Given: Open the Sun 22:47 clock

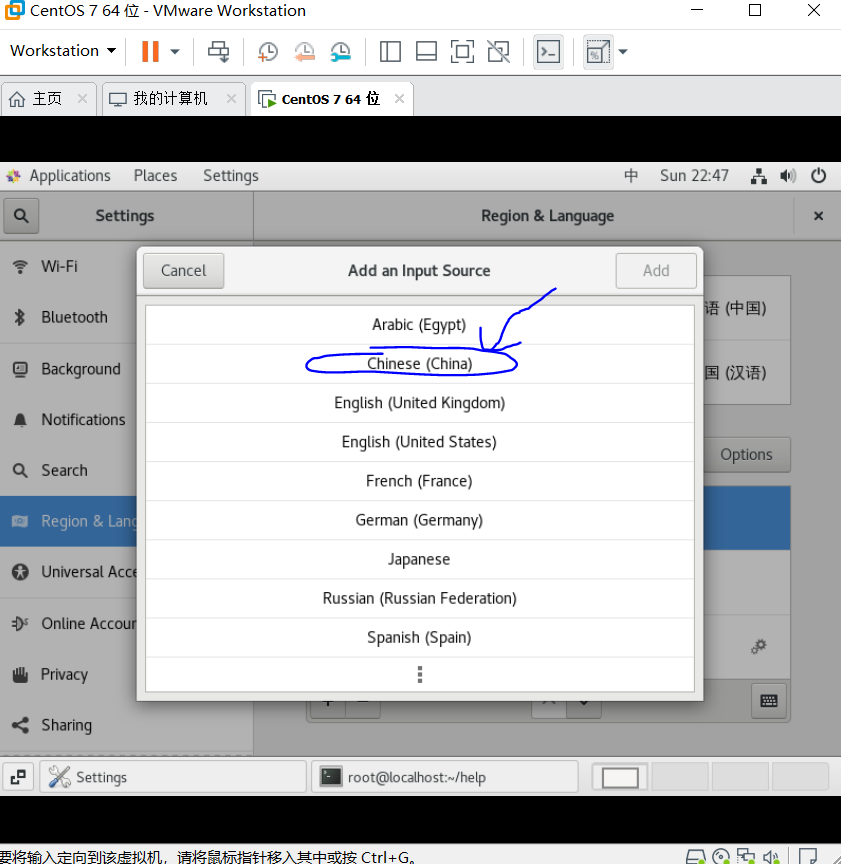Looking at the screenshot, I should click(x=694, y=176).
